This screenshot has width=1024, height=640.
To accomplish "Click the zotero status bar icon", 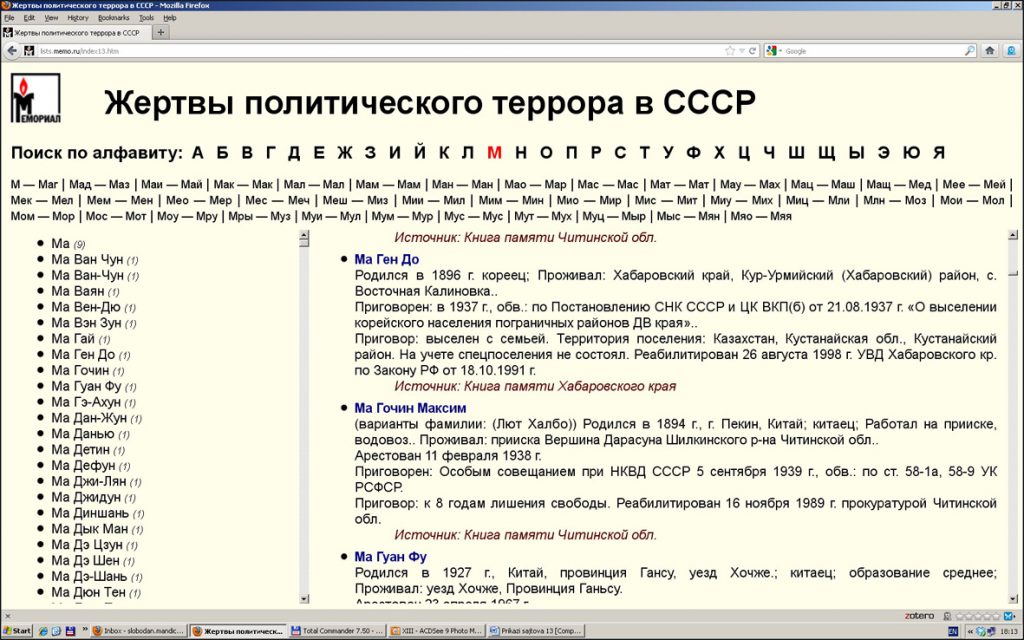I will pos(922,615).
